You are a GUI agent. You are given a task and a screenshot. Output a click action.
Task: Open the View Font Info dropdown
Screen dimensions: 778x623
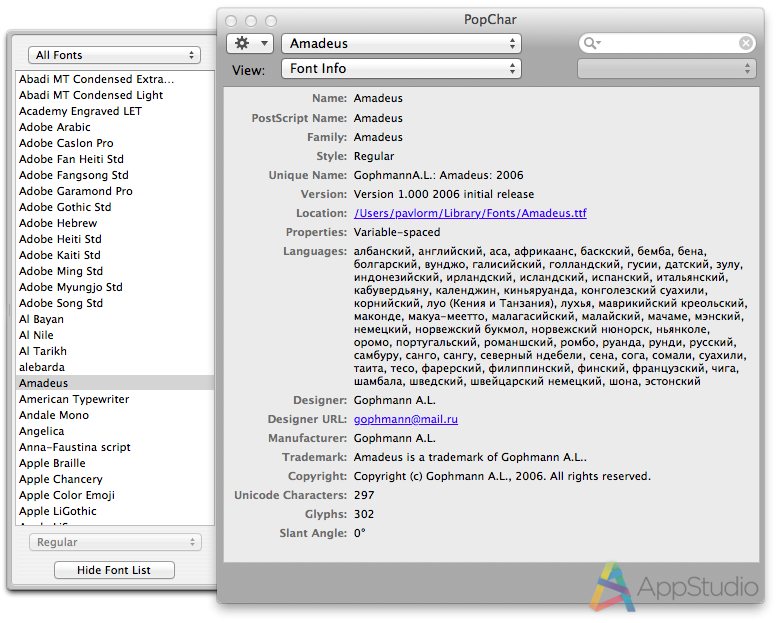pyautogui.click(x=401, y=69)
